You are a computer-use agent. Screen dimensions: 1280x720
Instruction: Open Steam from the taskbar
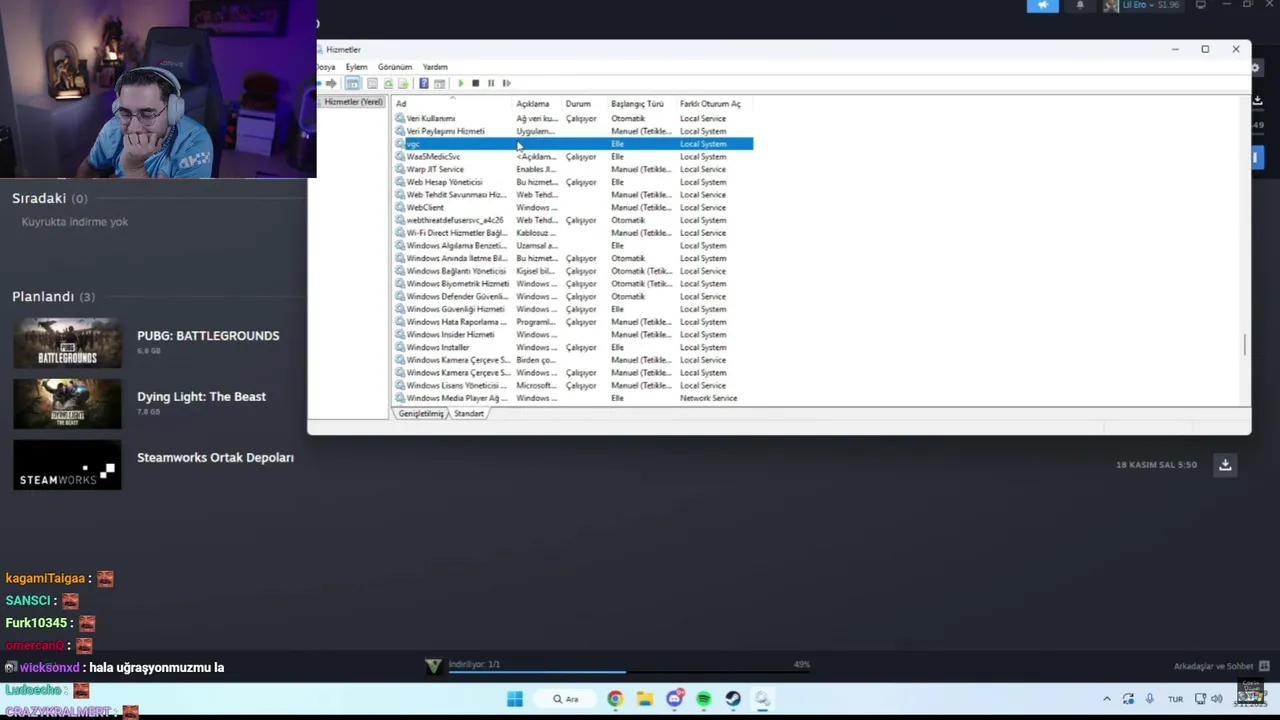tap(733, 699)
